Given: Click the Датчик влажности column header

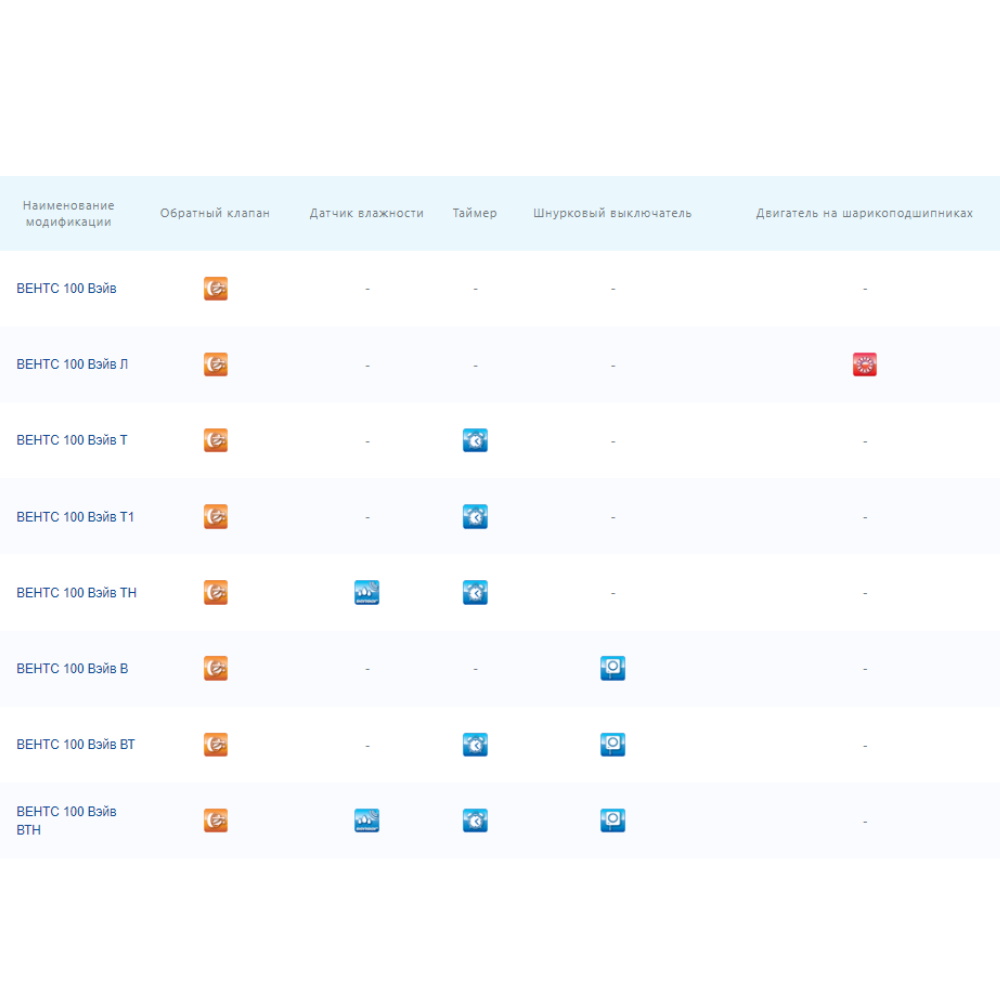Looking at the screenshot, I should tap(367, 213).
